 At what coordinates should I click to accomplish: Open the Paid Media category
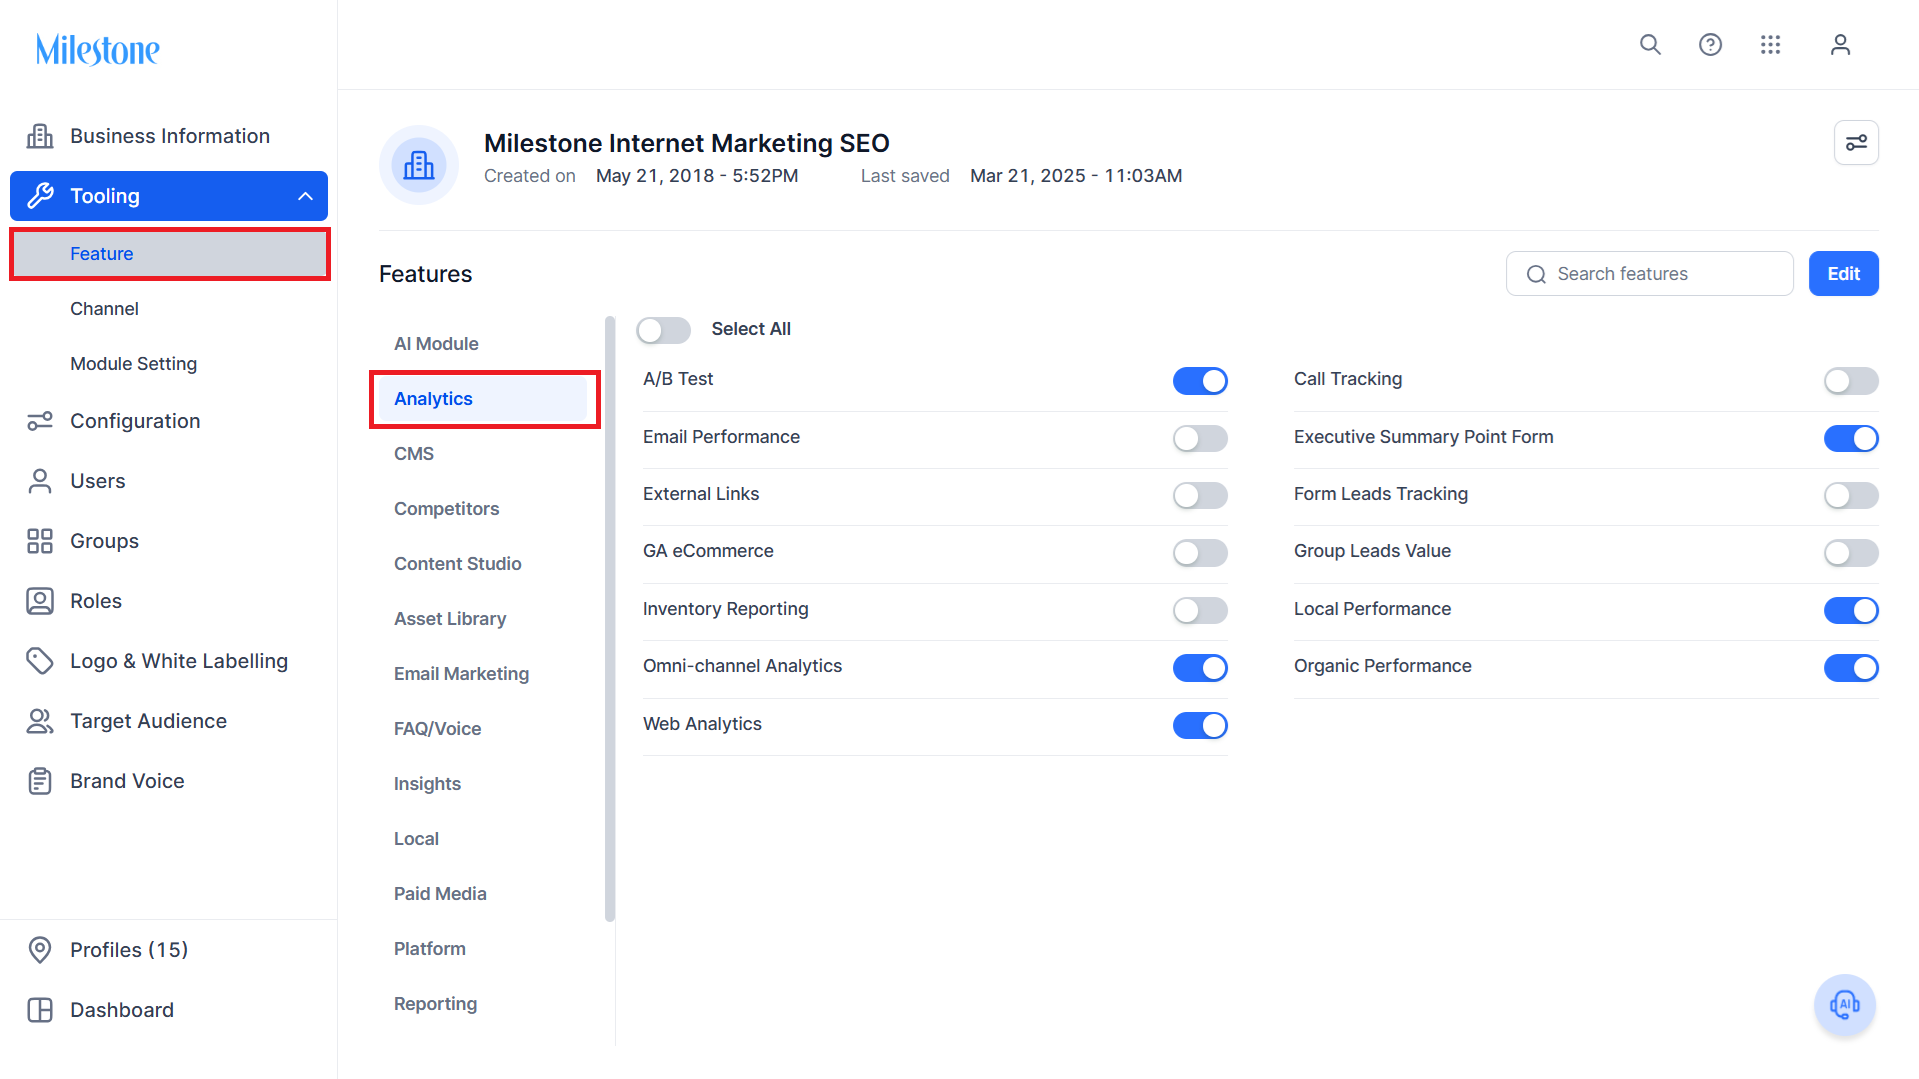[x=440, y=894]
